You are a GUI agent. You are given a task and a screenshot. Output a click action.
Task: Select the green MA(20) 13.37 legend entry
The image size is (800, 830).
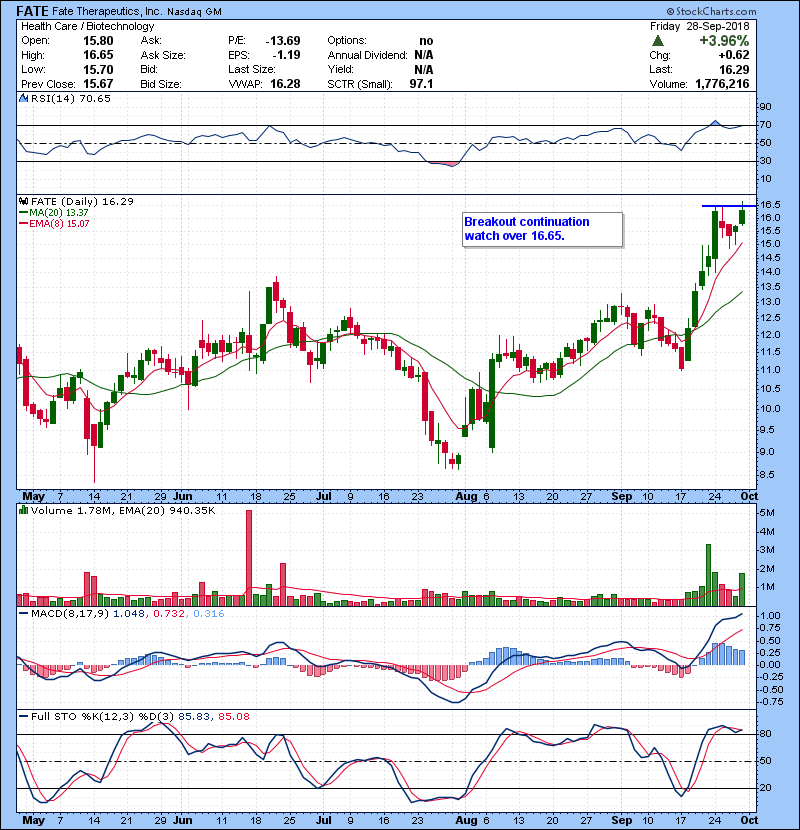point(54,212)
